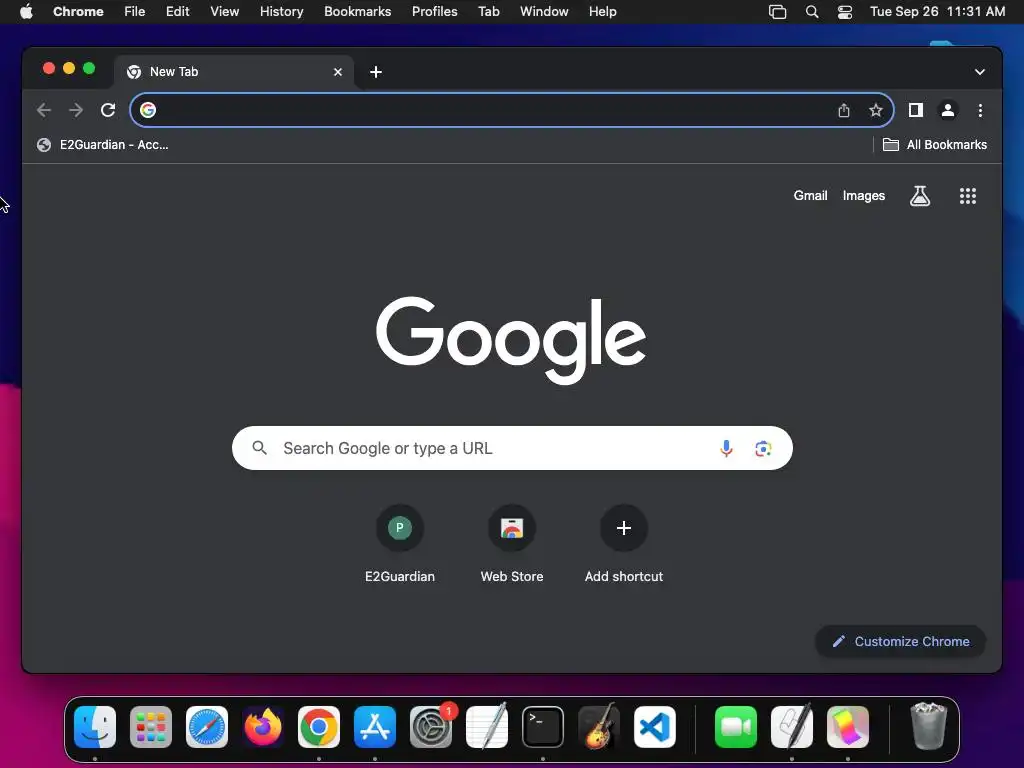Open the Profiles menu

(x=434, y=12)
